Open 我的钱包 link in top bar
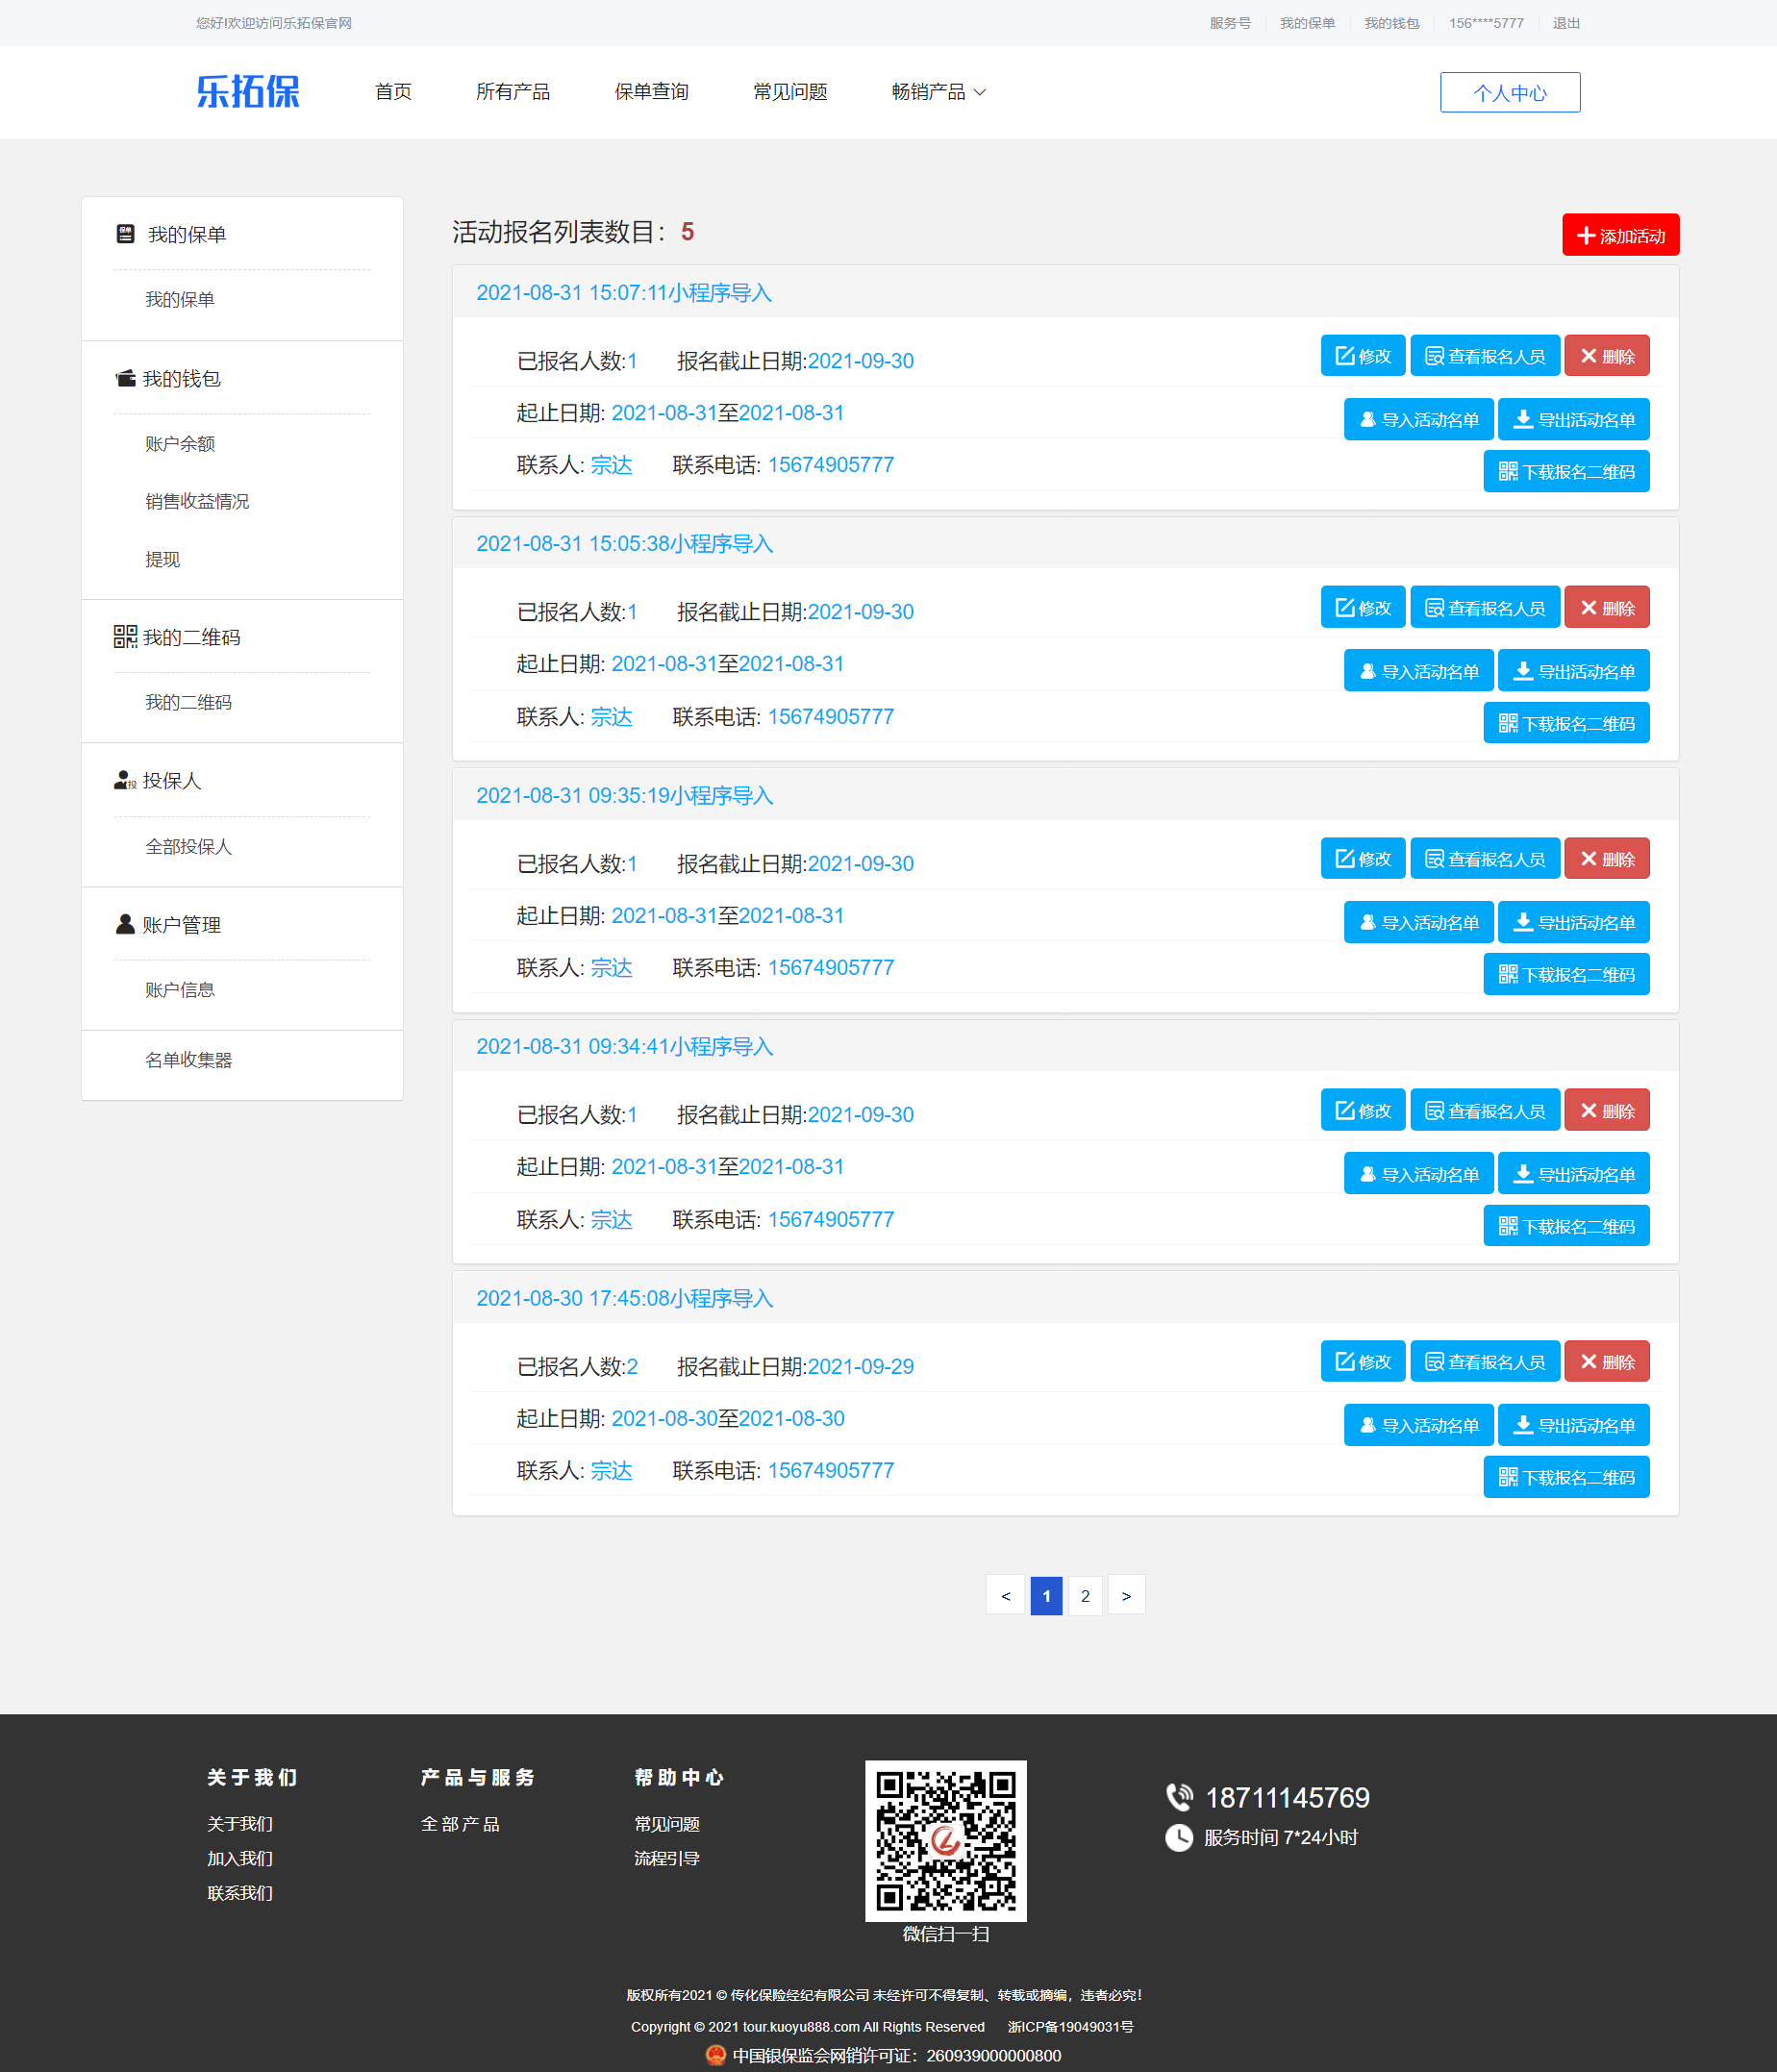The image size is (1777, 2072). [1392, 23]
